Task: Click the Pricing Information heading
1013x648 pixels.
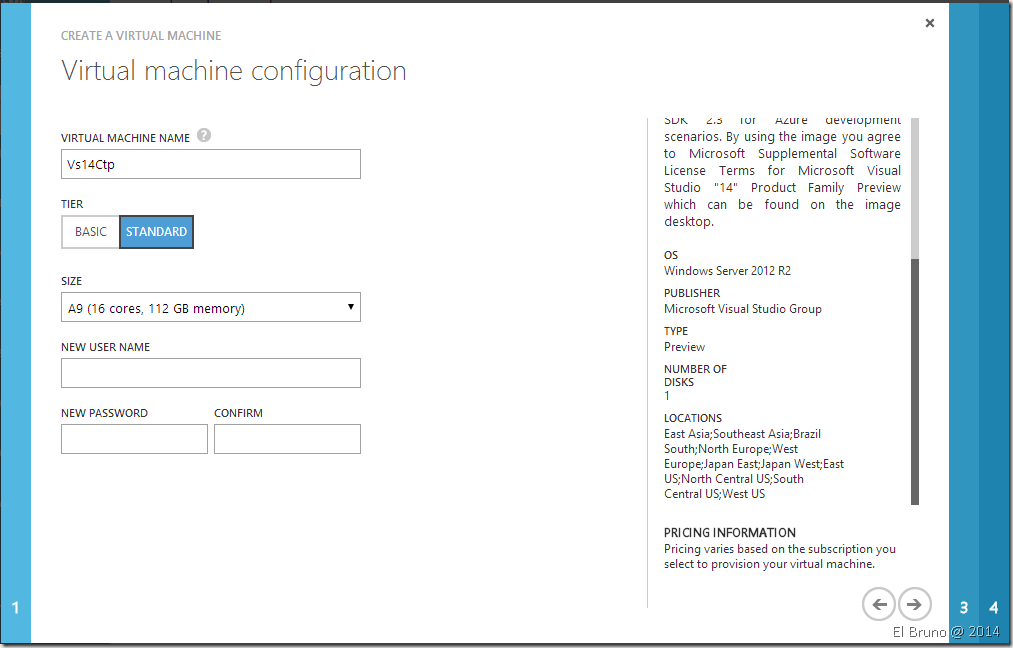Action: click(x=729, y=533)
